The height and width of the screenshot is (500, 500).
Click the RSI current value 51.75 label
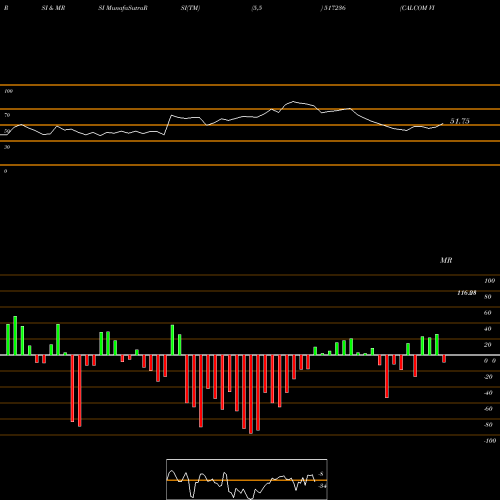[460, 121]
